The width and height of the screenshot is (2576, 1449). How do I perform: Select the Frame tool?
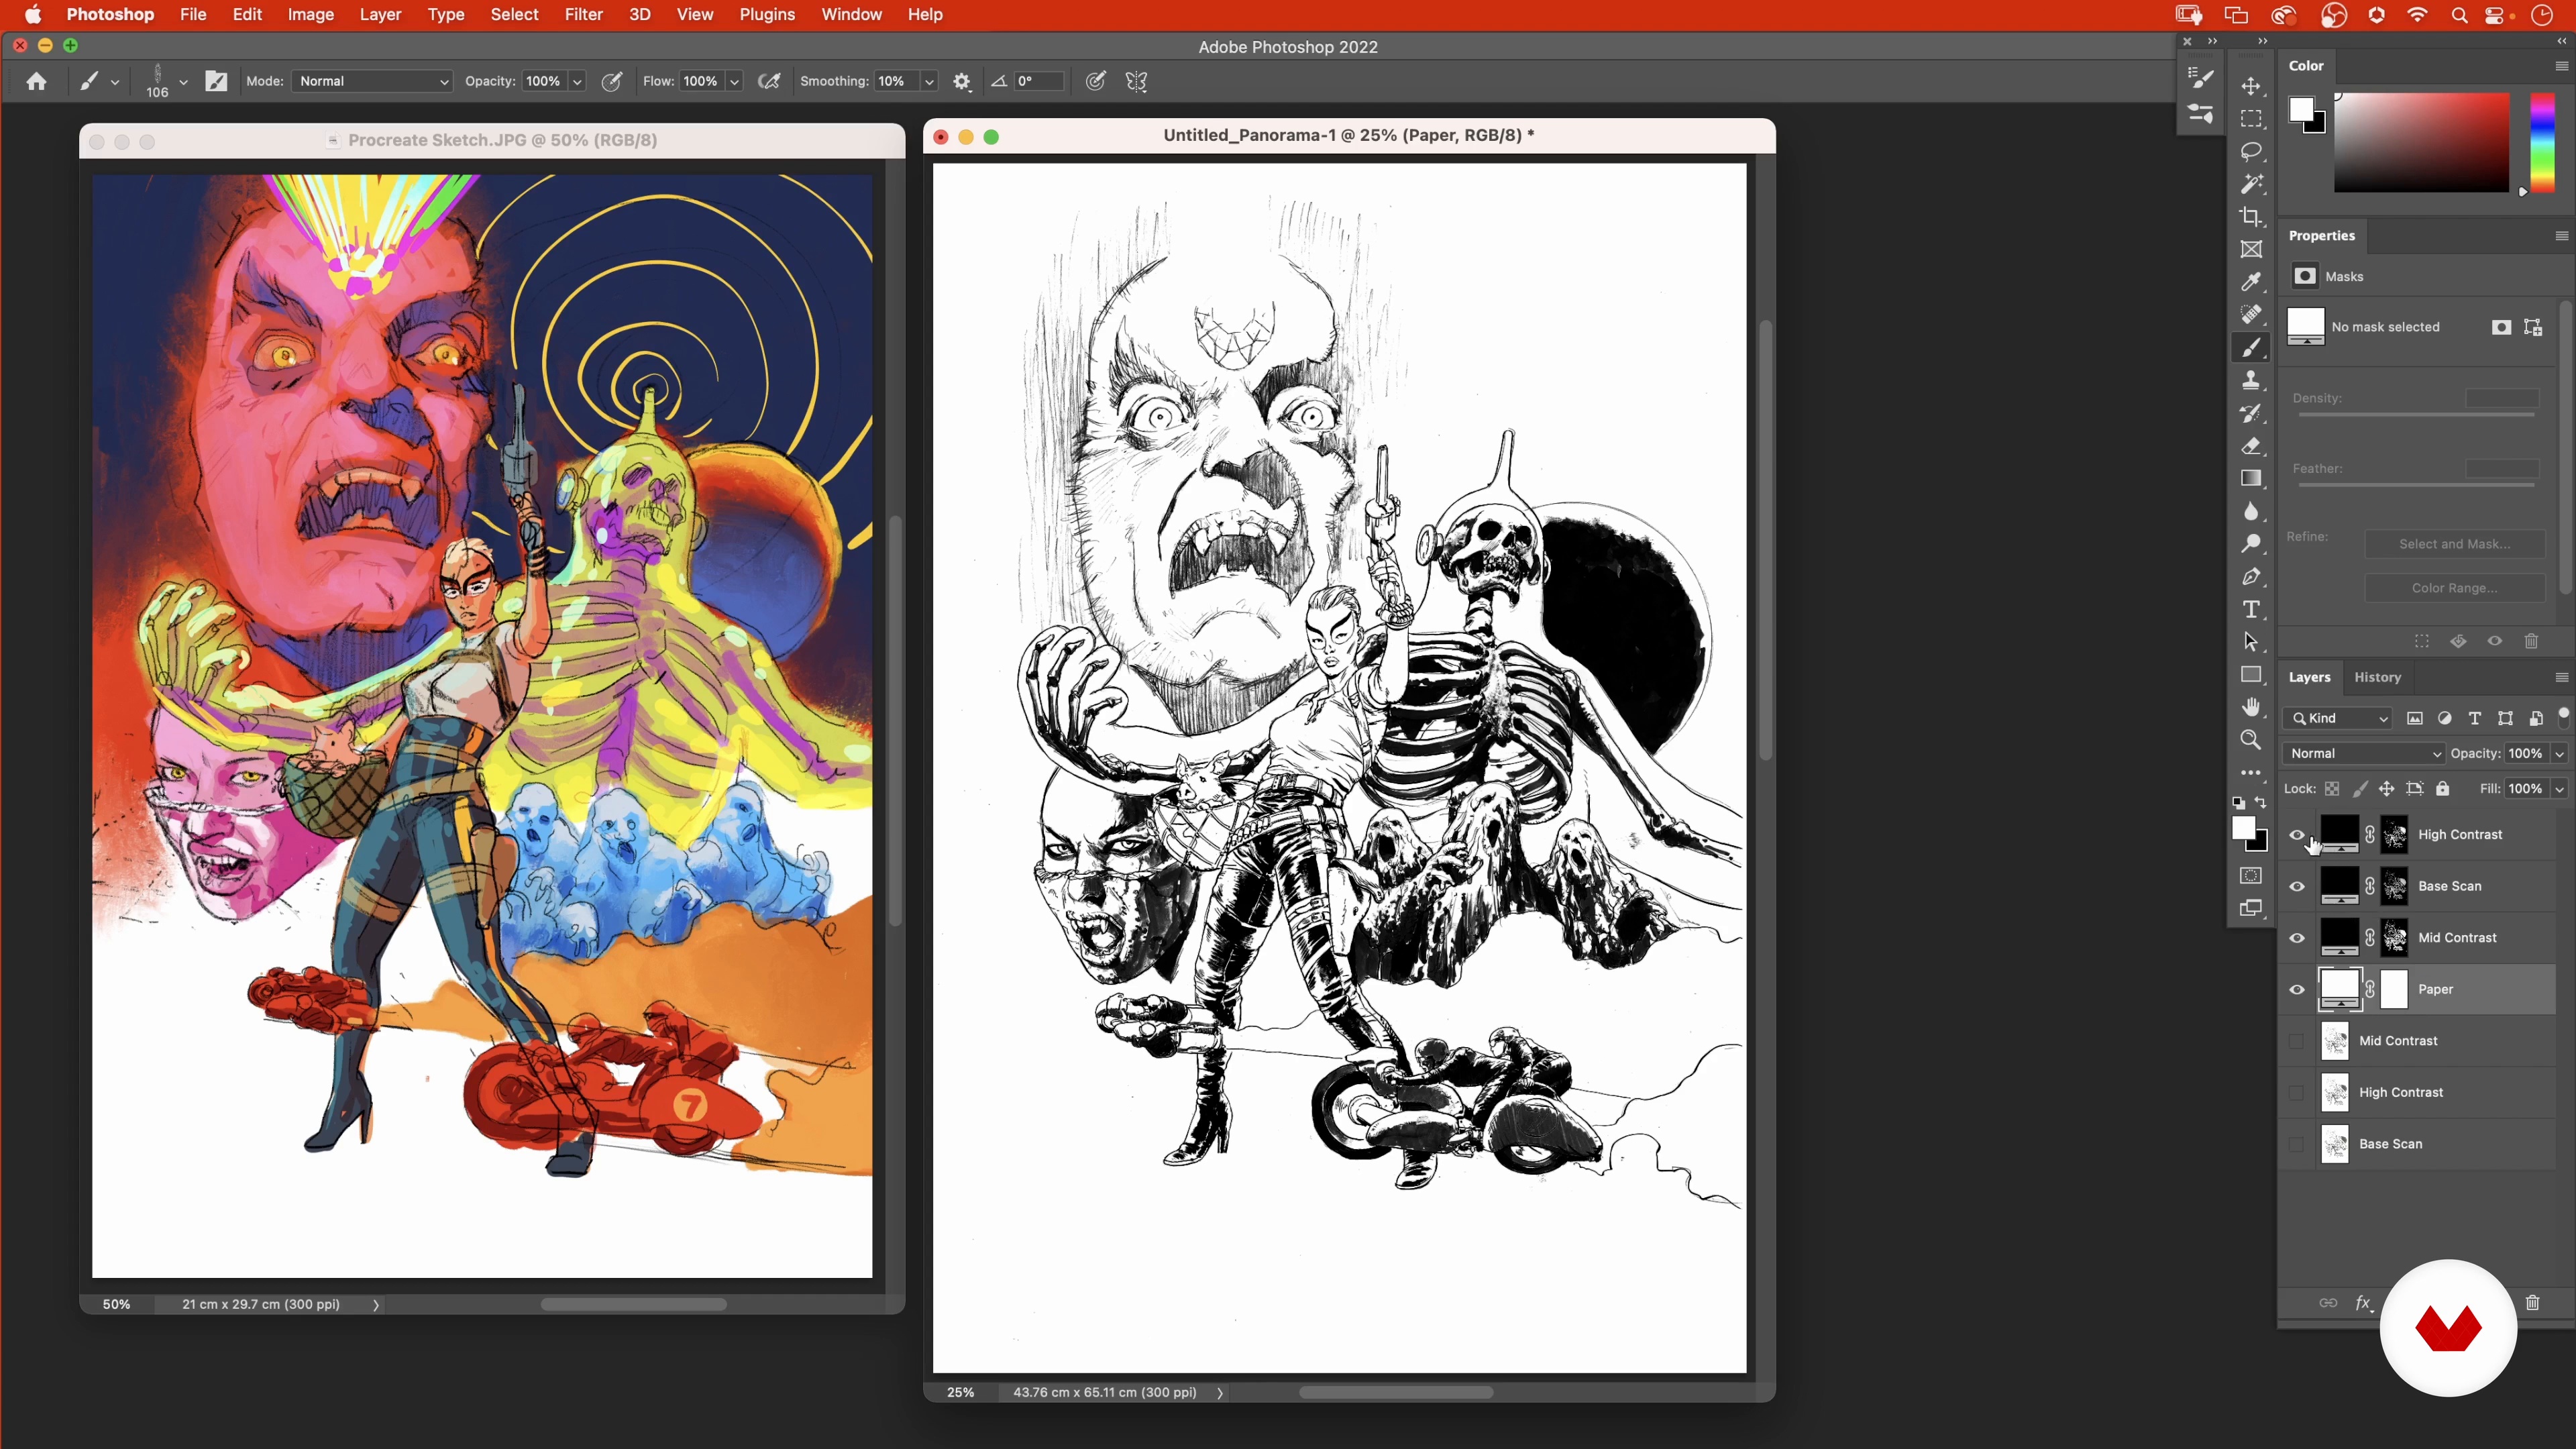[x=2251, y=250]
